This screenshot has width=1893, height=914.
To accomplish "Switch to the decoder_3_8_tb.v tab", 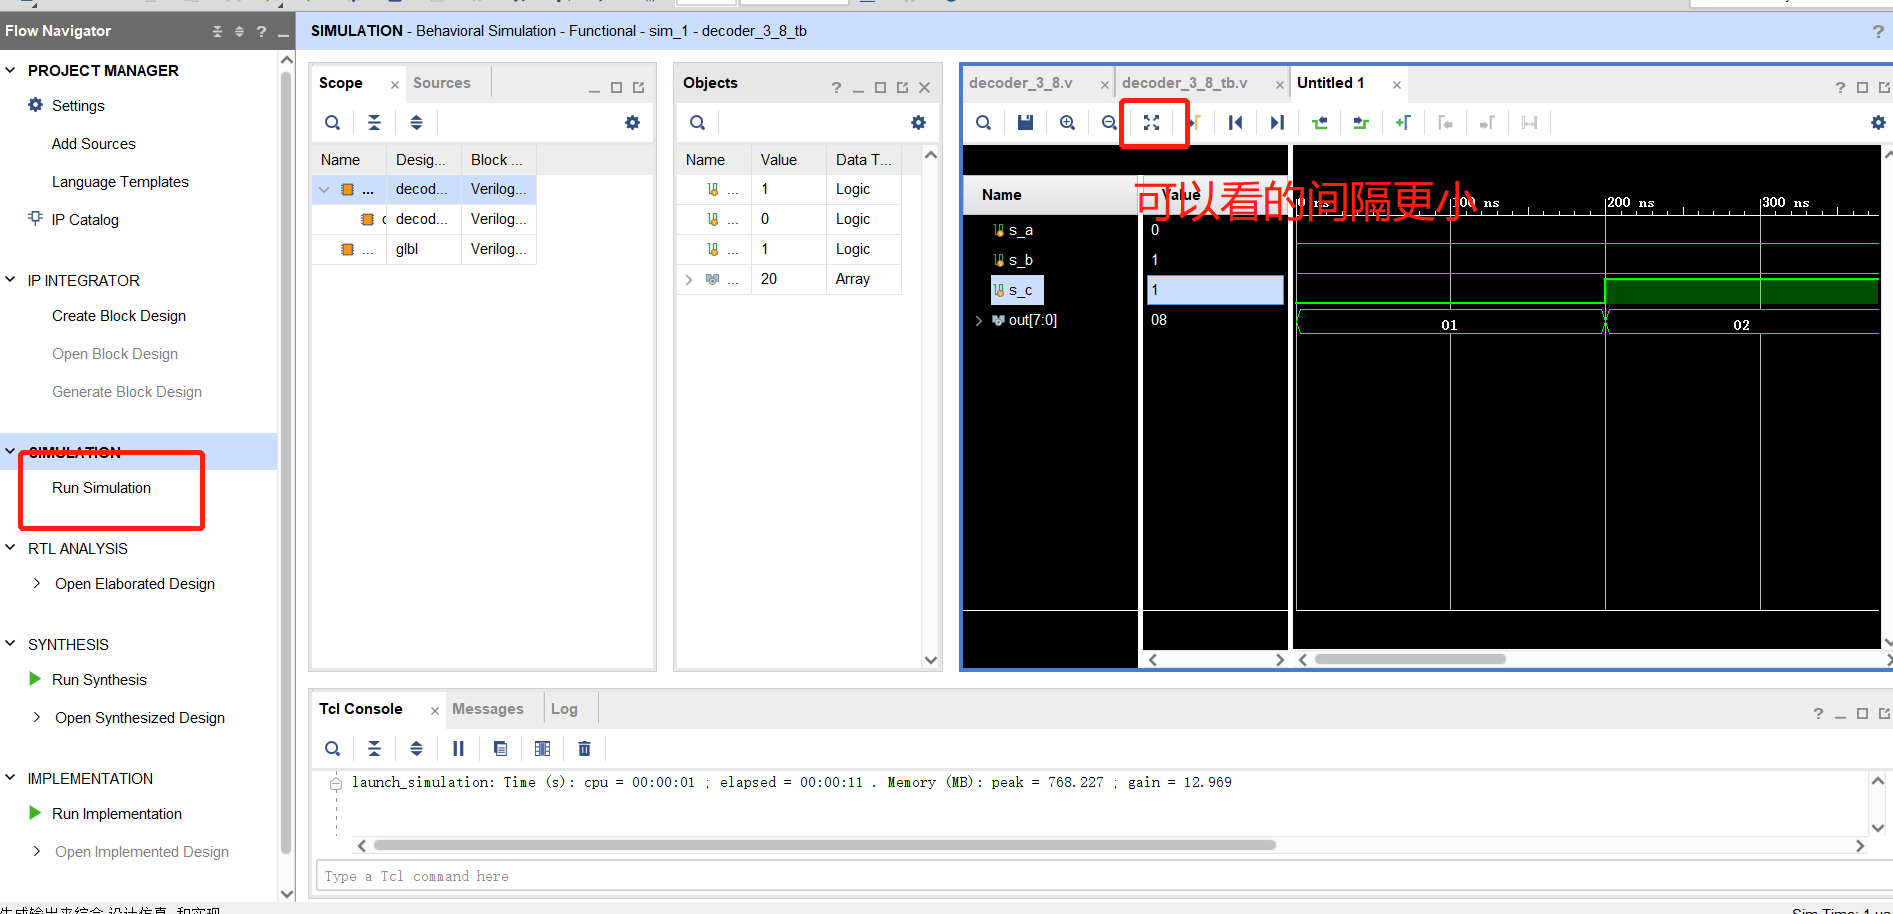I will pos(1184,83).
